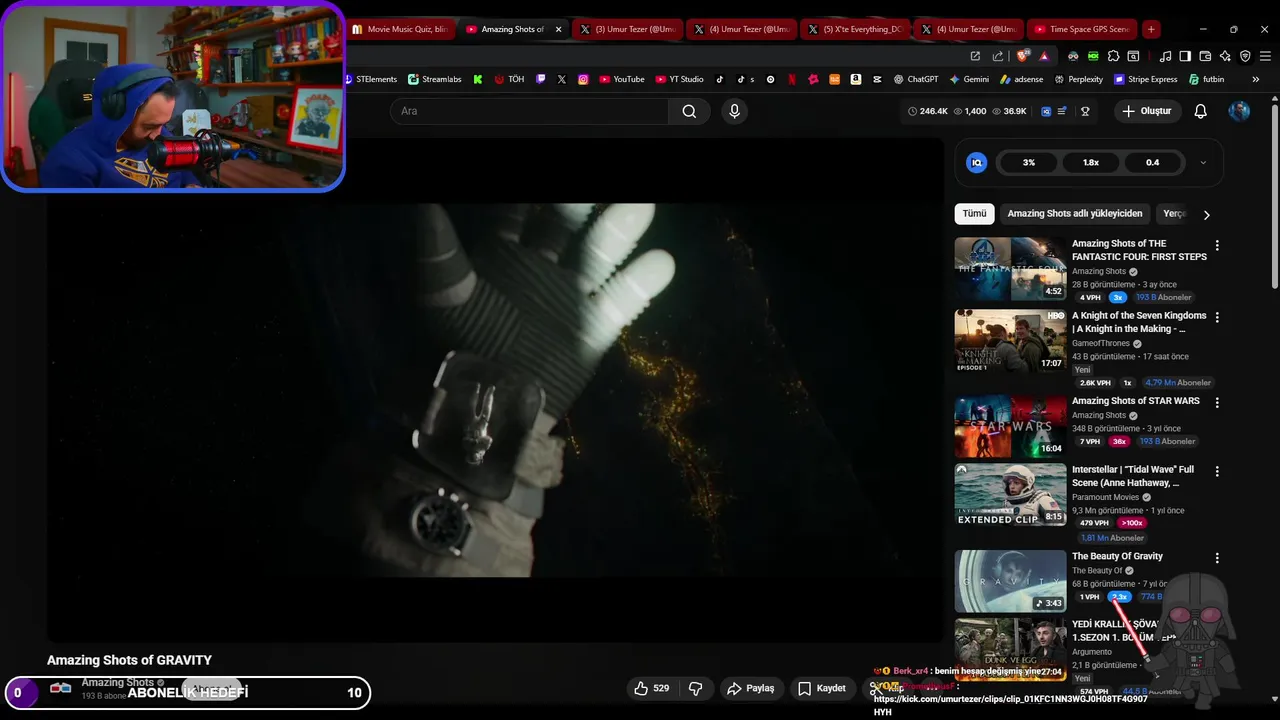Open Knight of the Seven Kingdoms thumbnail
1280x720 pixels.
[1010, 341]
